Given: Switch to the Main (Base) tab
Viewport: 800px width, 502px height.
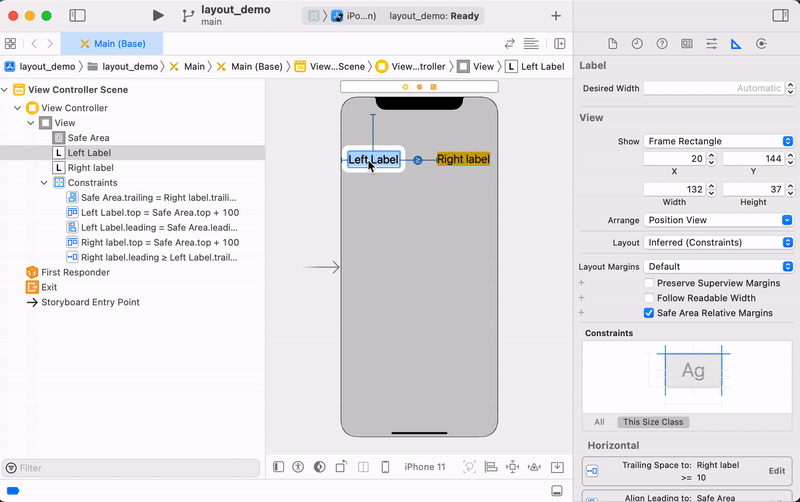Looking at the screenshot, I should pos(112,43).
